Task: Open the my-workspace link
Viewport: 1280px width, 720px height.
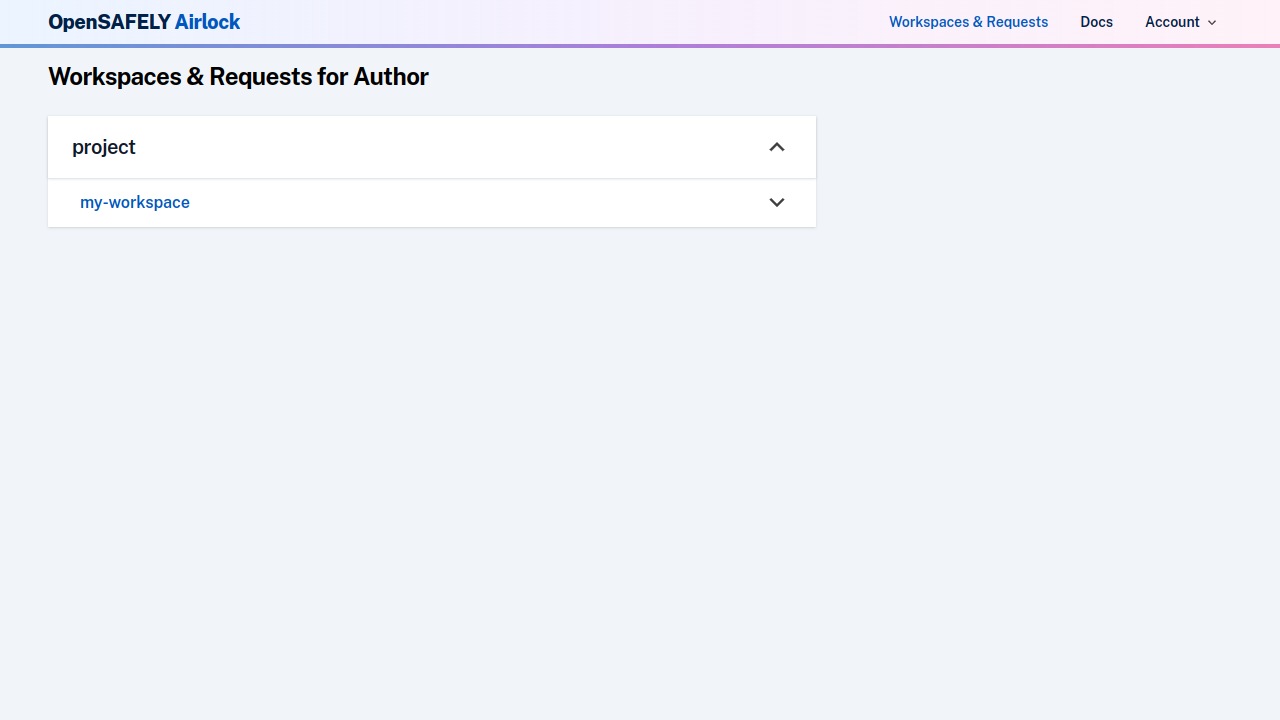Action: (x=135, y=203)
